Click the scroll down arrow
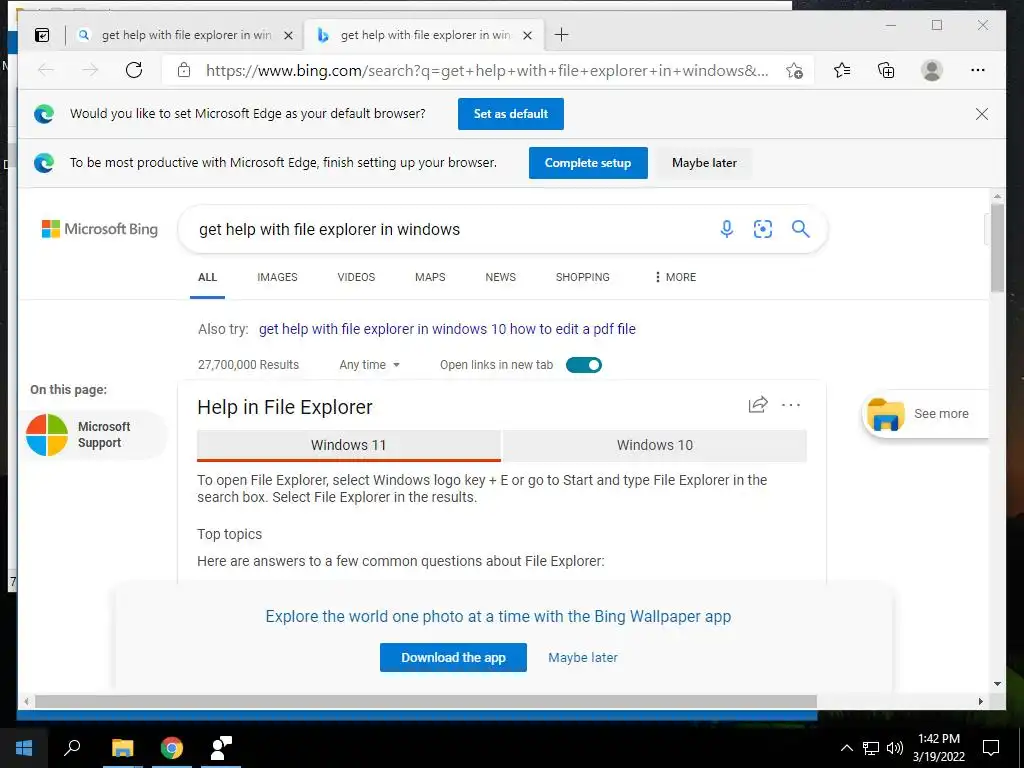Viewport: 1024px width, 768px height. [x=997, y=684]
